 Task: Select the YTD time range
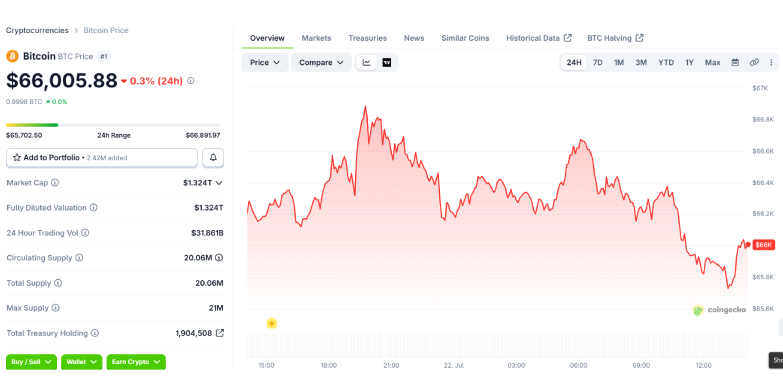coord(666,62)
